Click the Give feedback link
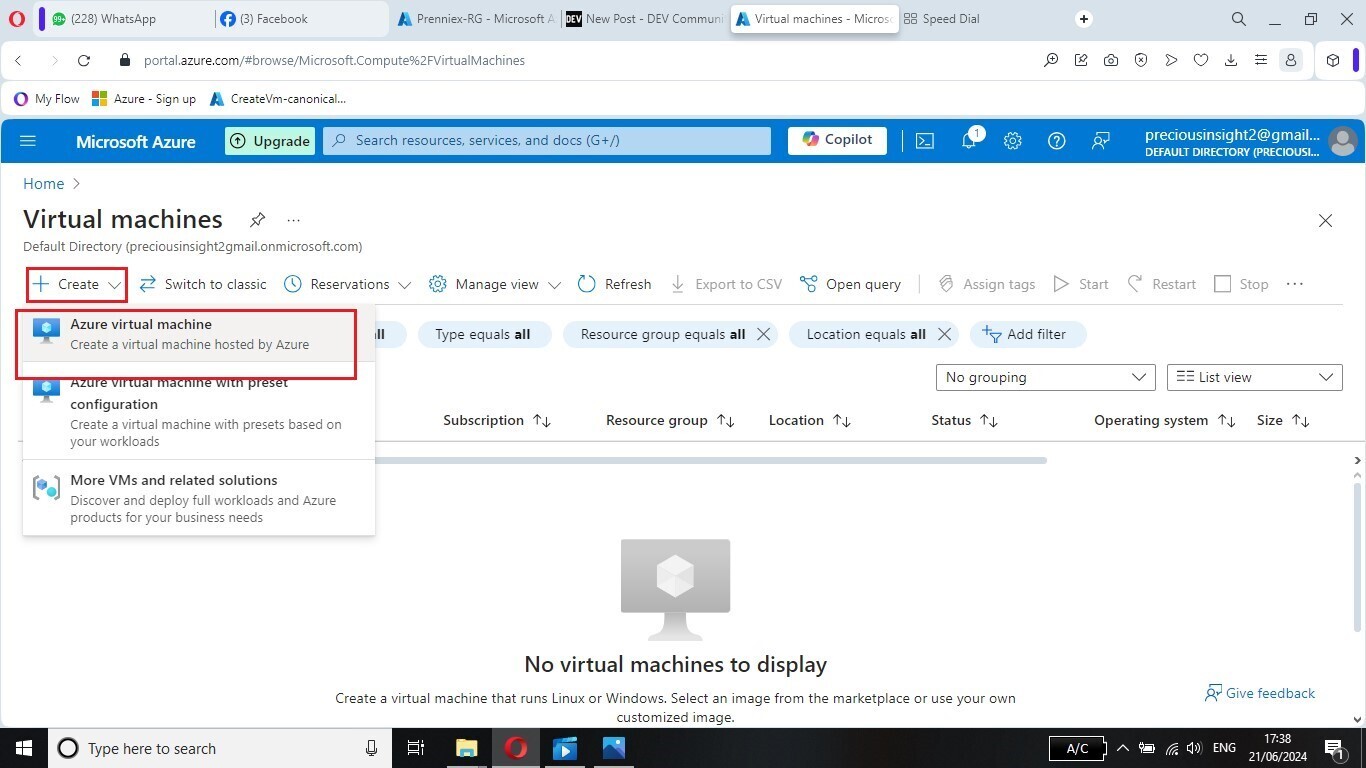Screen dimensions: 1366x768 [1260, 693]
